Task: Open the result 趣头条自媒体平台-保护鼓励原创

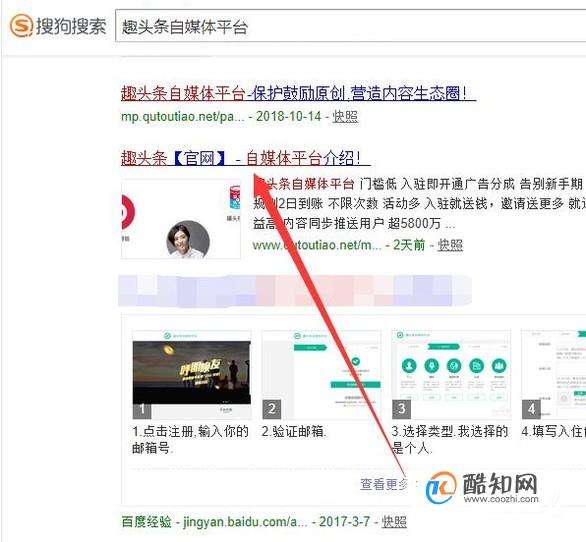Action: (298, 93)
